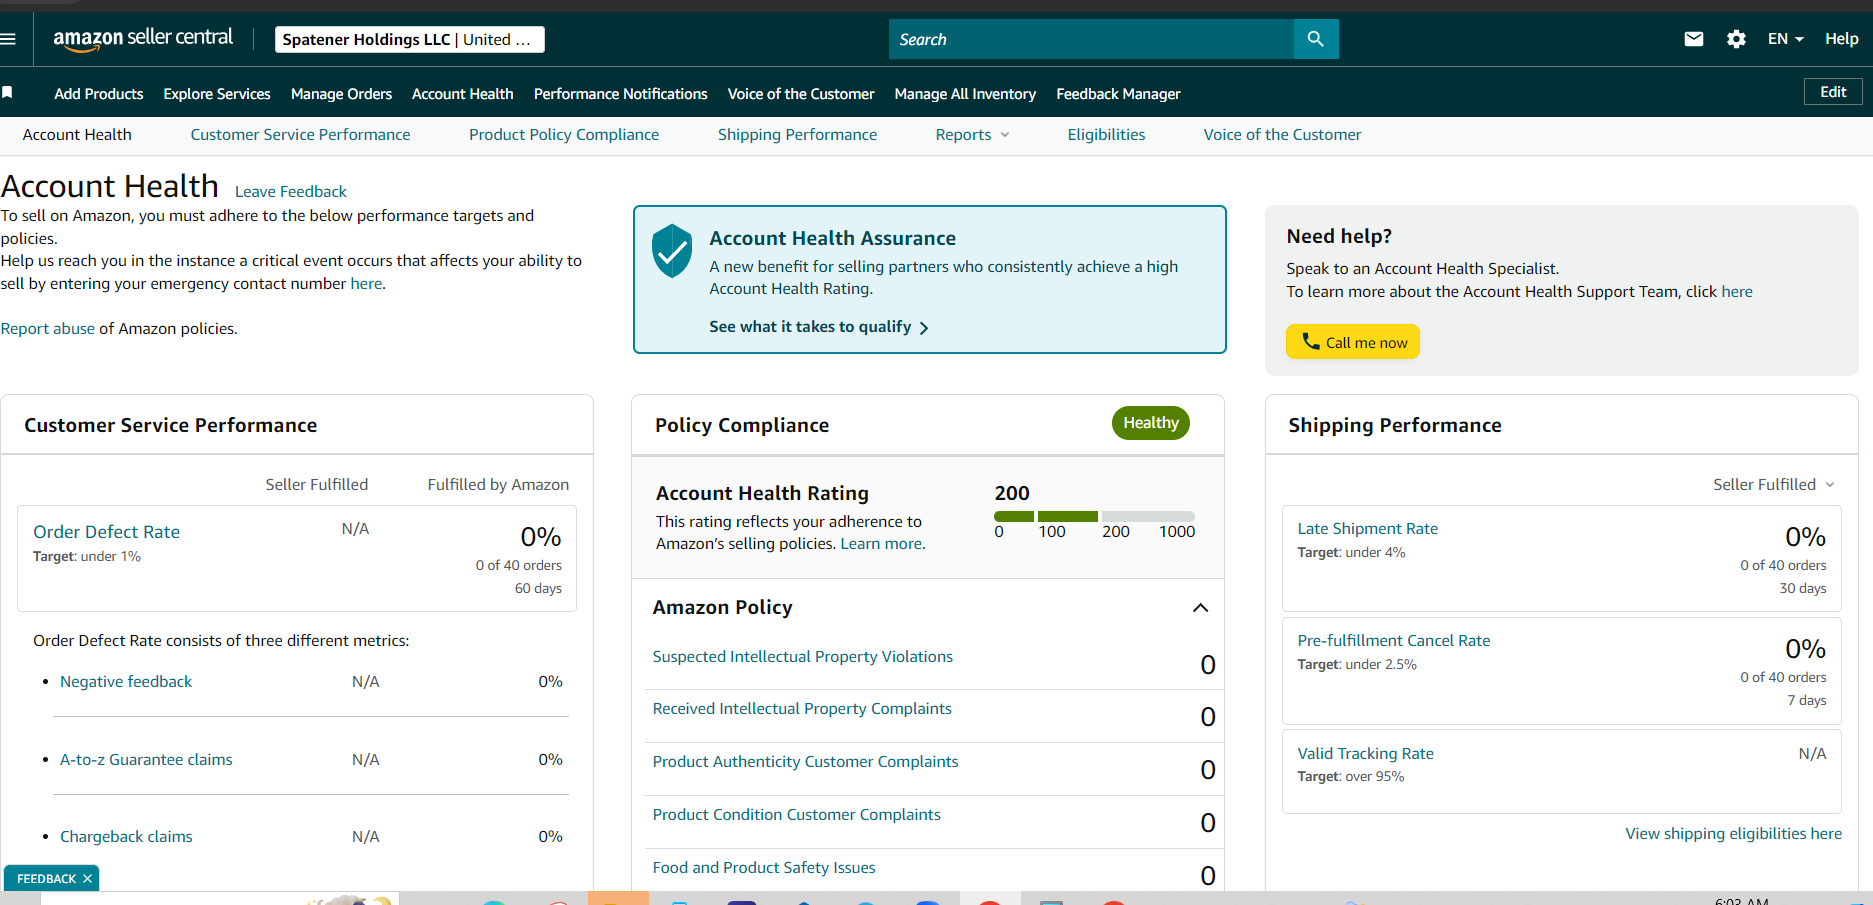The width and height of the screenshot is (1873, 905).
Task: Switch to Shipping Performance tab
Action: (797, 135)
